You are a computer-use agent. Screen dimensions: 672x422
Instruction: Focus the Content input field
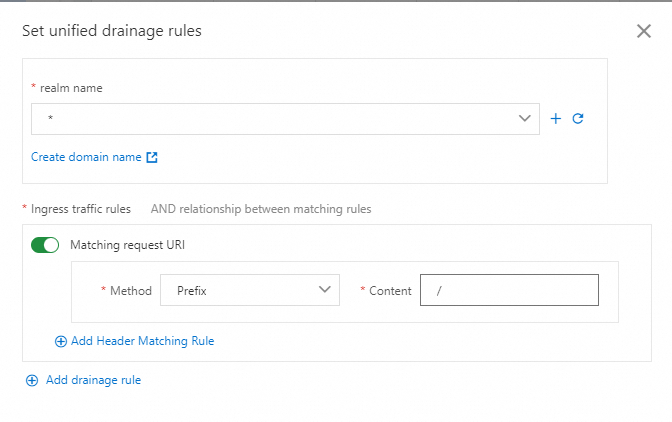pyautogui.click(x=509, y=290)
